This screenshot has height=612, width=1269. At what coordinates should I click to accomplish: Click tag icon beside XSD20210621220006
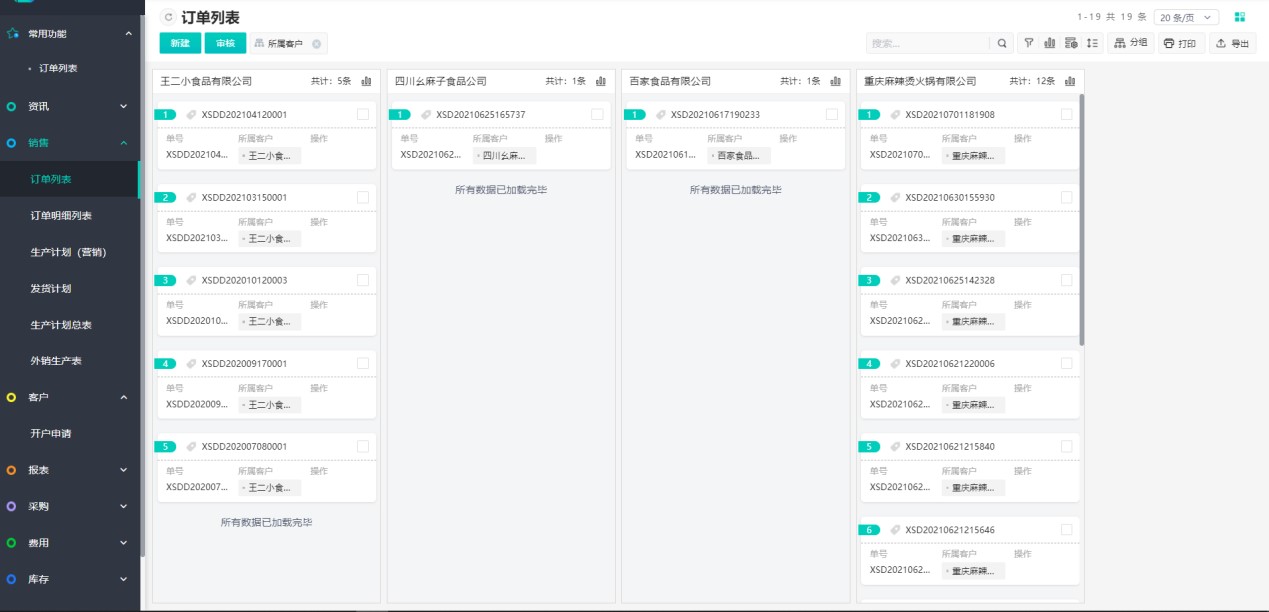[895, 363]
